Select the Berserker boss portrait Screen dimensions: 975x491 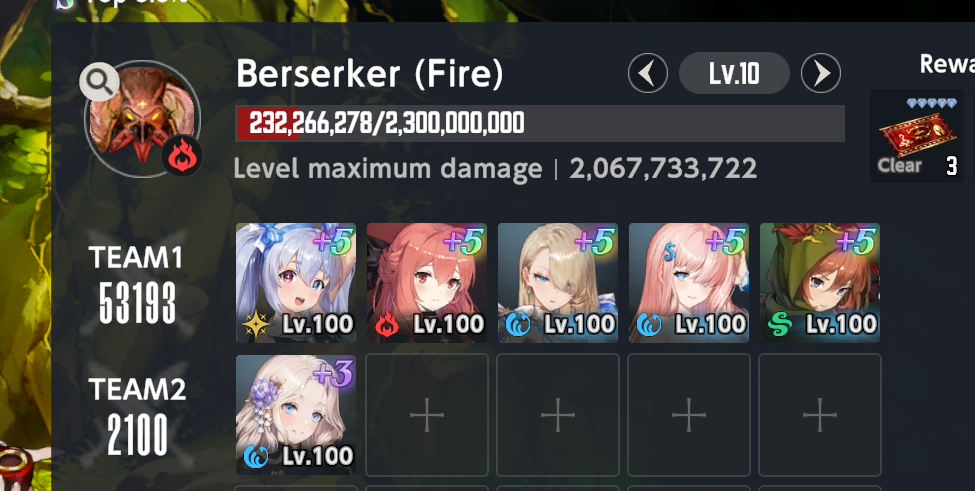(142, 118)
